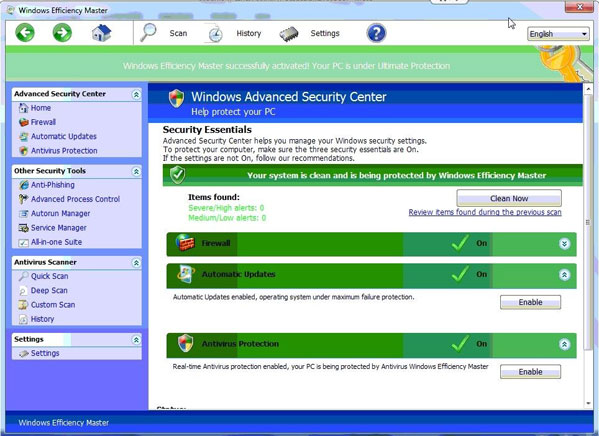Click the clock History icon in toolbar
Screen dimensions: 599x436
(215, 34)
